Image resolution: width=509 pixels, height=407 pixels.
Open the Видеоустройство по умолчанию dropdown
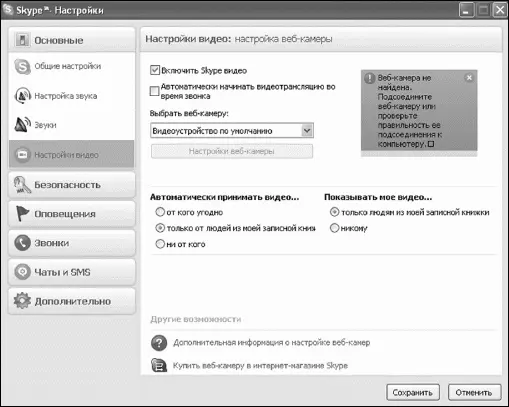click(232, 131)
